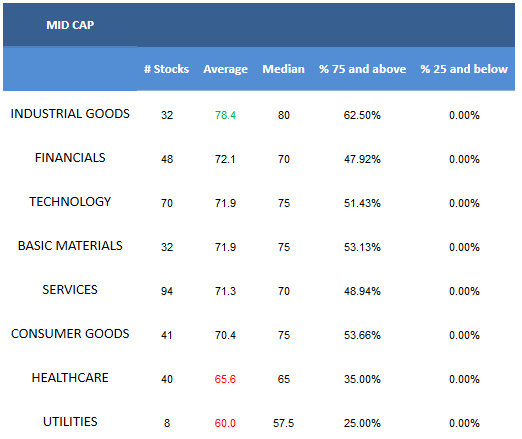Image resolution: width=522 pixels, height=439 pixels.
Task: Click the 57.5 median value for Utilities
Action: coord(283,423)
